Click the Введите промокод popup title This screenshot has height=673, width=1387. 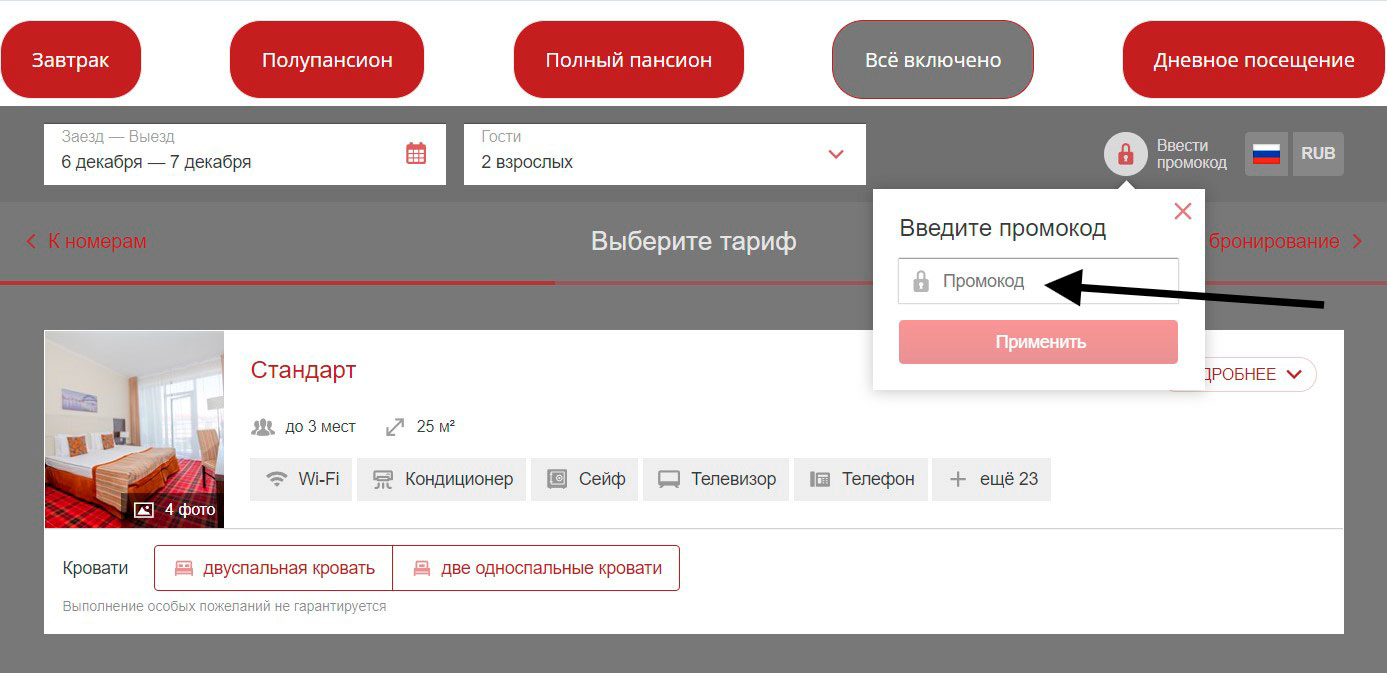(1002, 228)
